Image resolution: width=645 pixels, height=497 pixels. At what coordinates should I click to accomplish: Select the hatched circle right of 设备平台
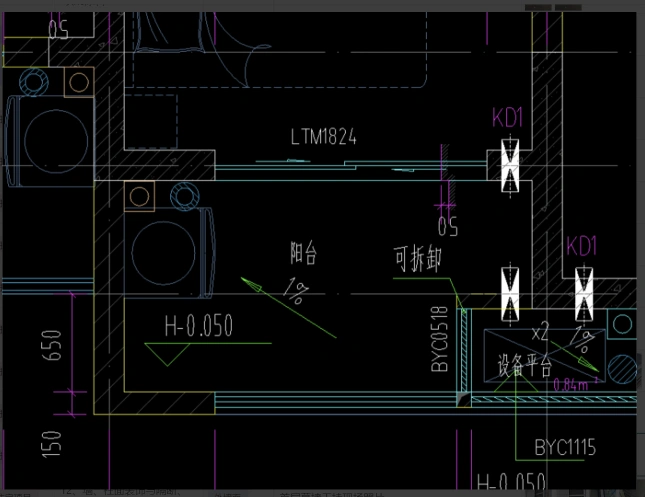621,369
